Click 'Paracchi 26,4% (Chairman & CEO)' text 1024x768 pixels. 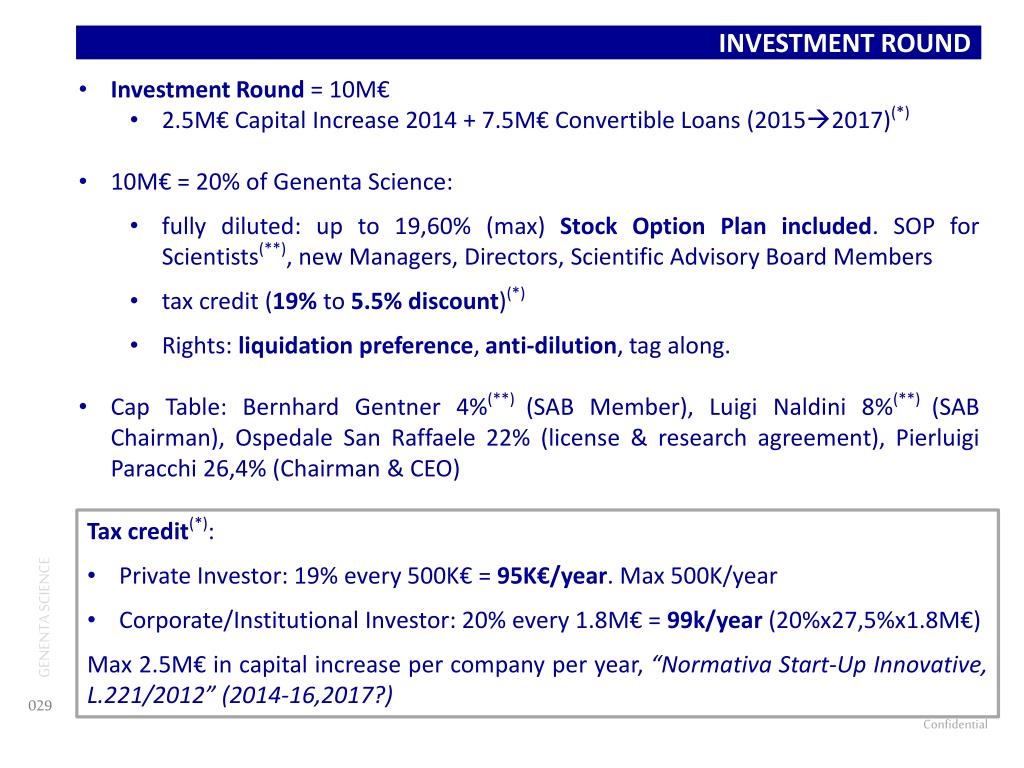coord(285,469)
